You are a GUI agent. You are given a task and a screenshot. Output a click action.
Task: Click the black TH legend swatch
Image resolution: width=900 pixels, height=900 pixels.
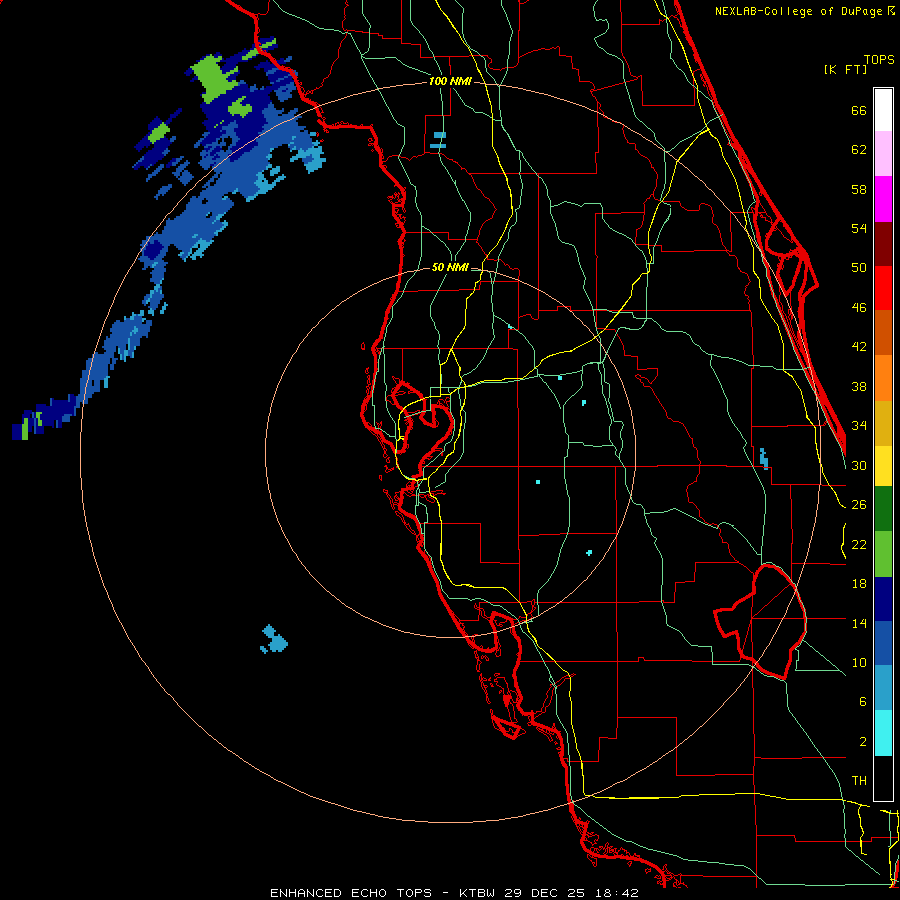point(883,778)
